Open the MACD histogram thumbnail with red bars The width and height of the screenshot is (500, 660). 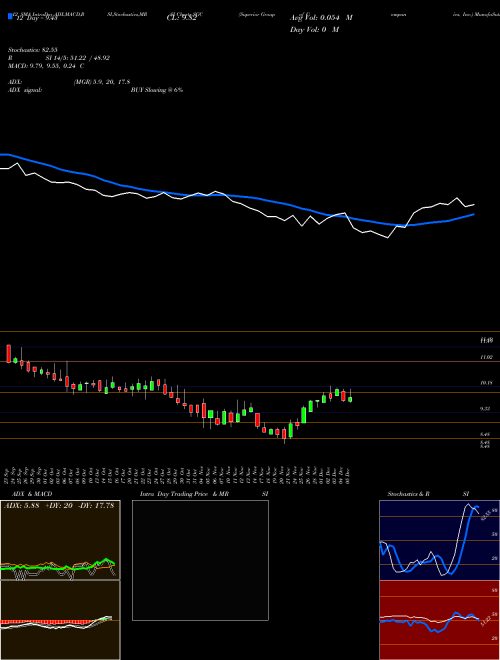tap(60, 620)
